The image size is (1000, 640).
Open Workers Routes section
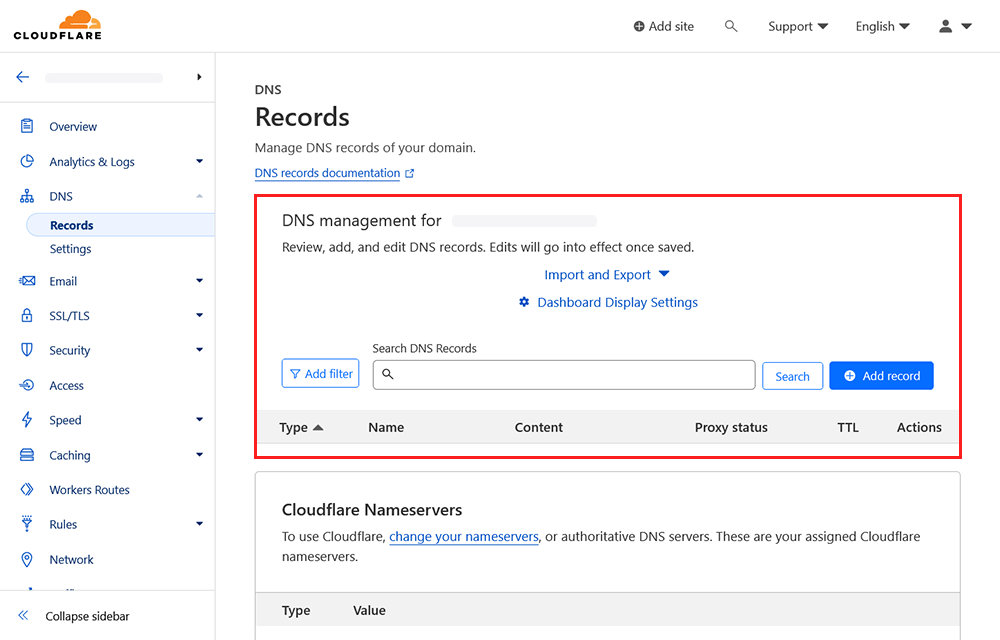89,490
